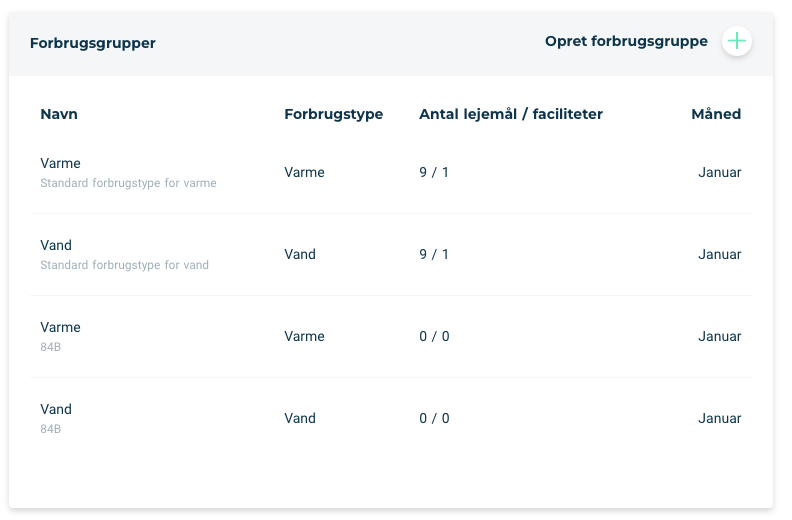Click Varme type cell in Varme 84B row
The image size is (792, 520).
pyautogui.click(x=304, y=336)
